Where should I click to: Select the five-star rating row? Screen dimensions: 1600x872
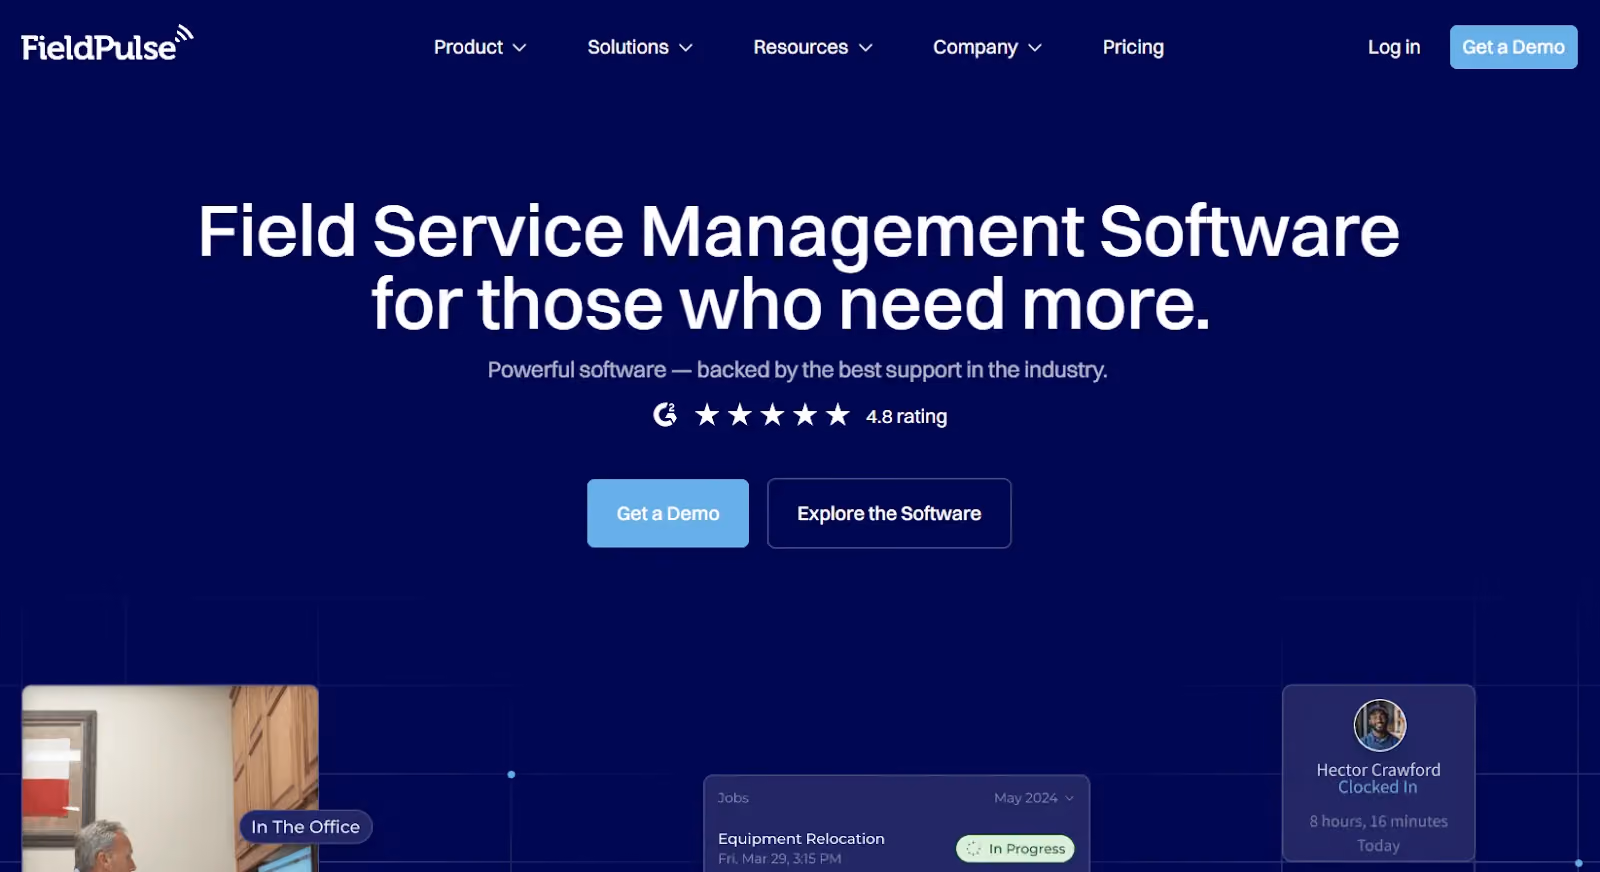pyautogui.click(x=772, y=415)
